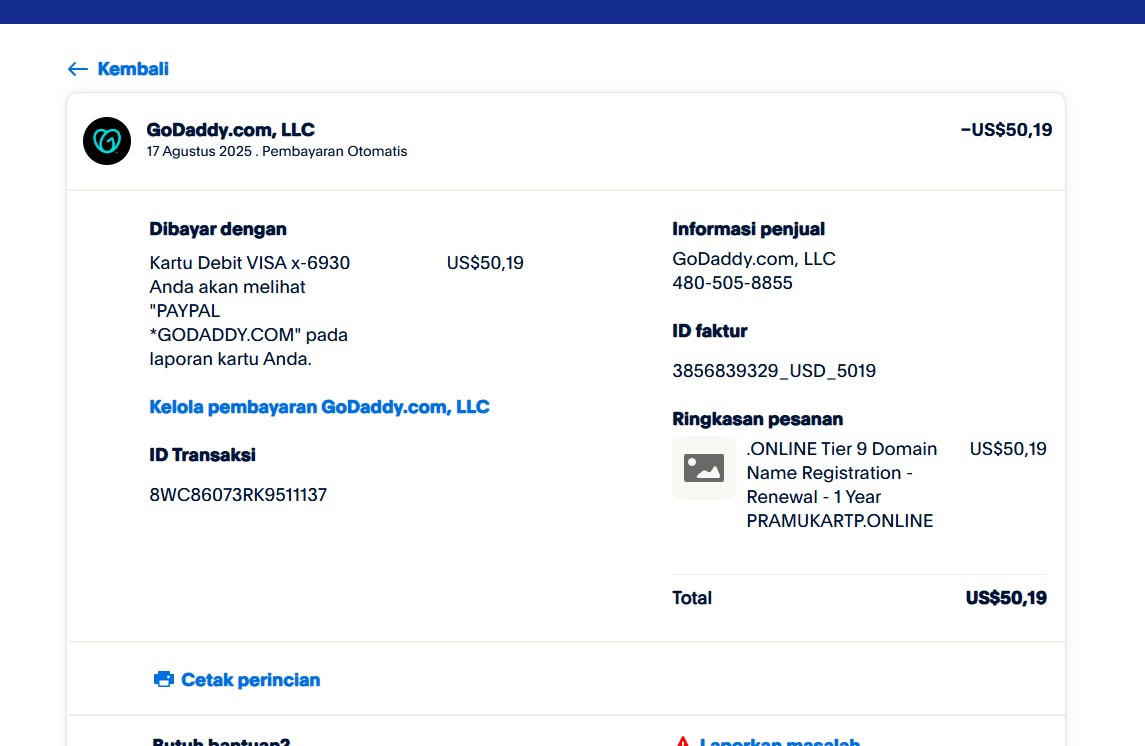
Task: Click the order item image placeholder
Action: pyautogui.click(x=703, y=468)
